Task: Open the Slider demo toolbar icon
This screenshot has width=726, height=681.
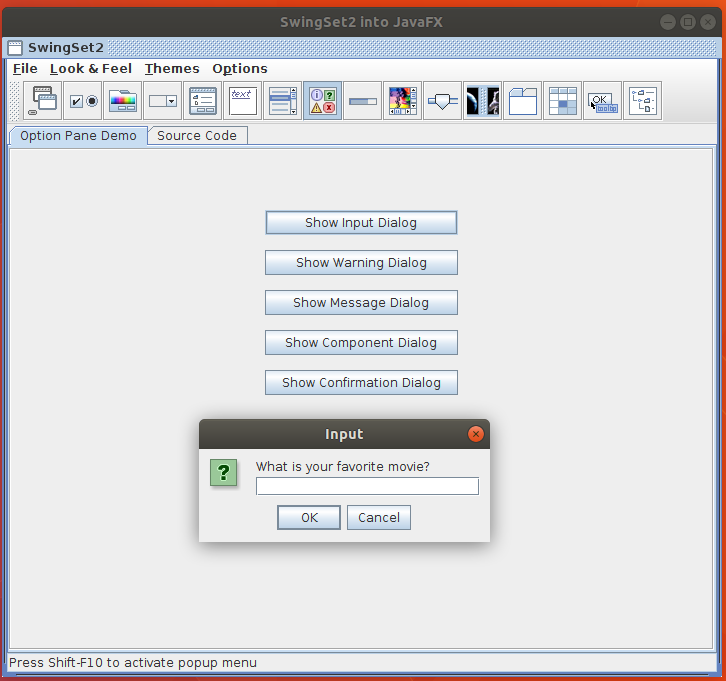Action: point(443,101)
